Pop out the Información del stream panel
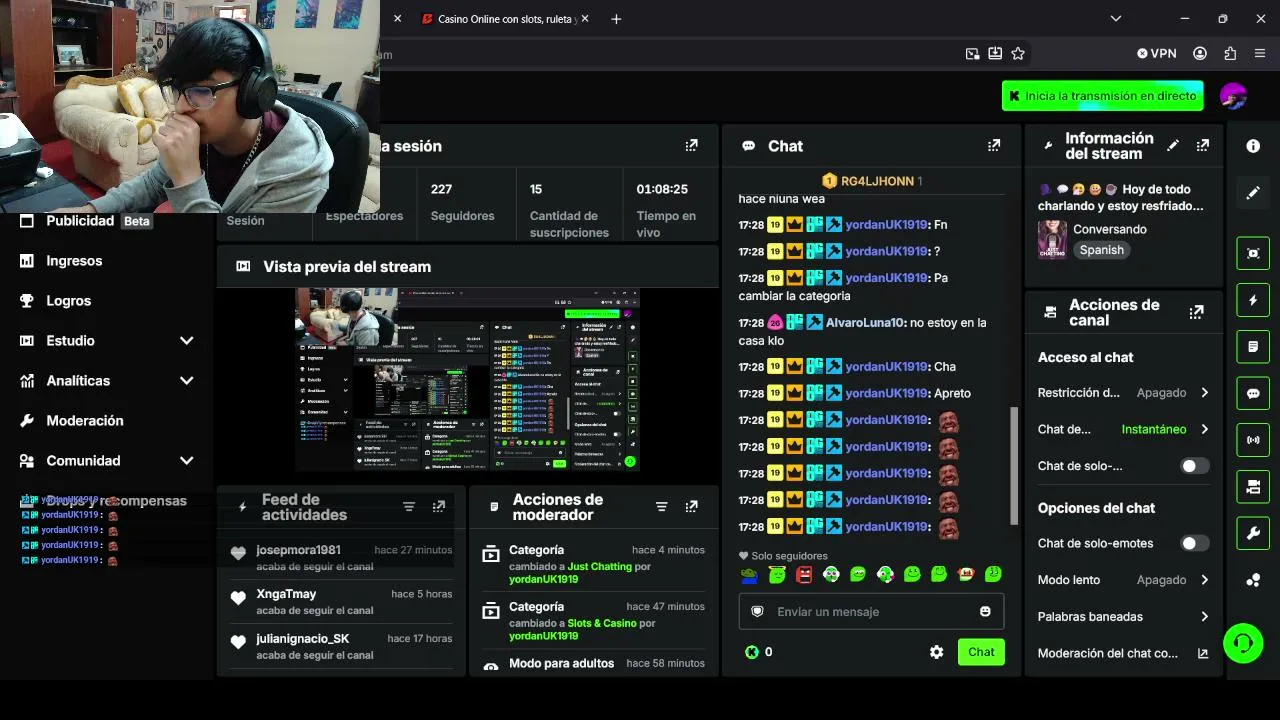The height and width of the screenshot is (720, 1280). 1203,146
